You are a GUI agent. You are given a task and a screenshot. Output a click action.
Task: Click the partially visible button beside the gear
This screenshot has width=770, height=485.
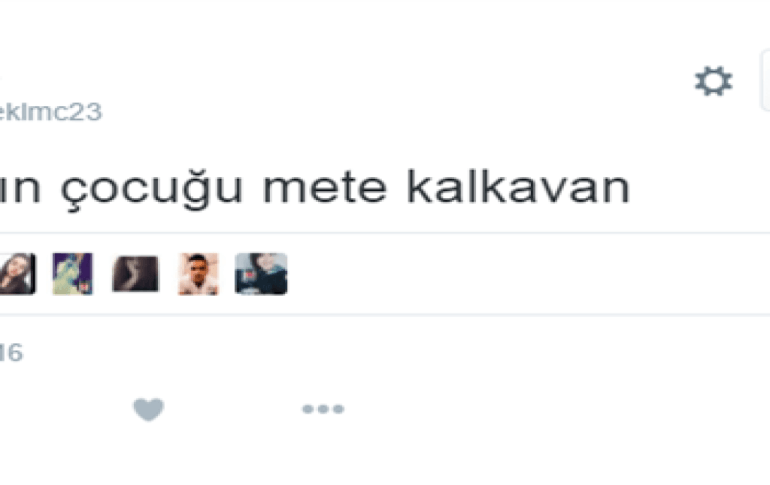pyautogui.click(x=765, y=81)
